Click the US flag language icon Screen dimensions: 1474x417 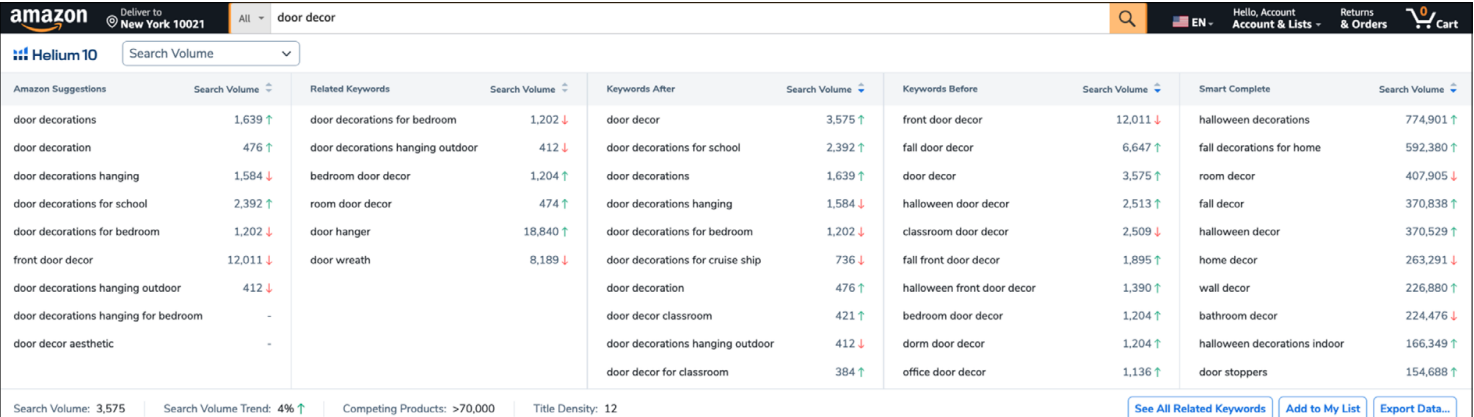tap(1181, 22)
